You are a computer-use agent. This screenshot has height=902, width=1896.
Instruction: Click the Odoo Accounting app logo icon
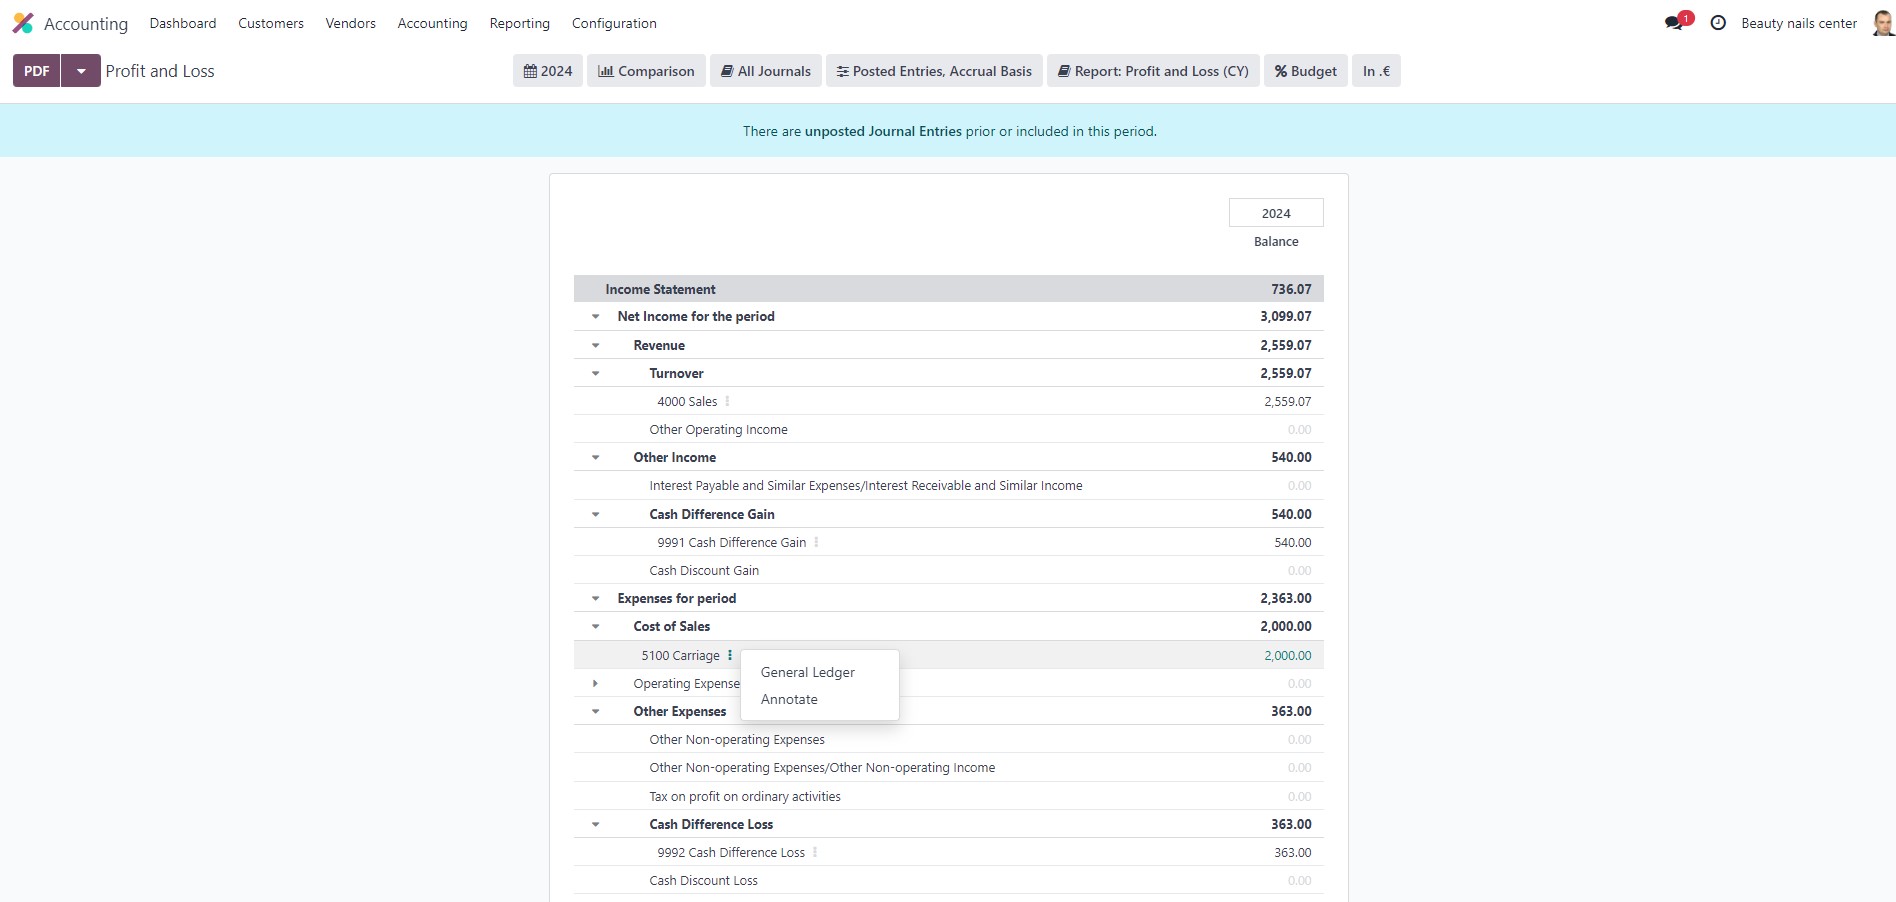pos(23,23)
